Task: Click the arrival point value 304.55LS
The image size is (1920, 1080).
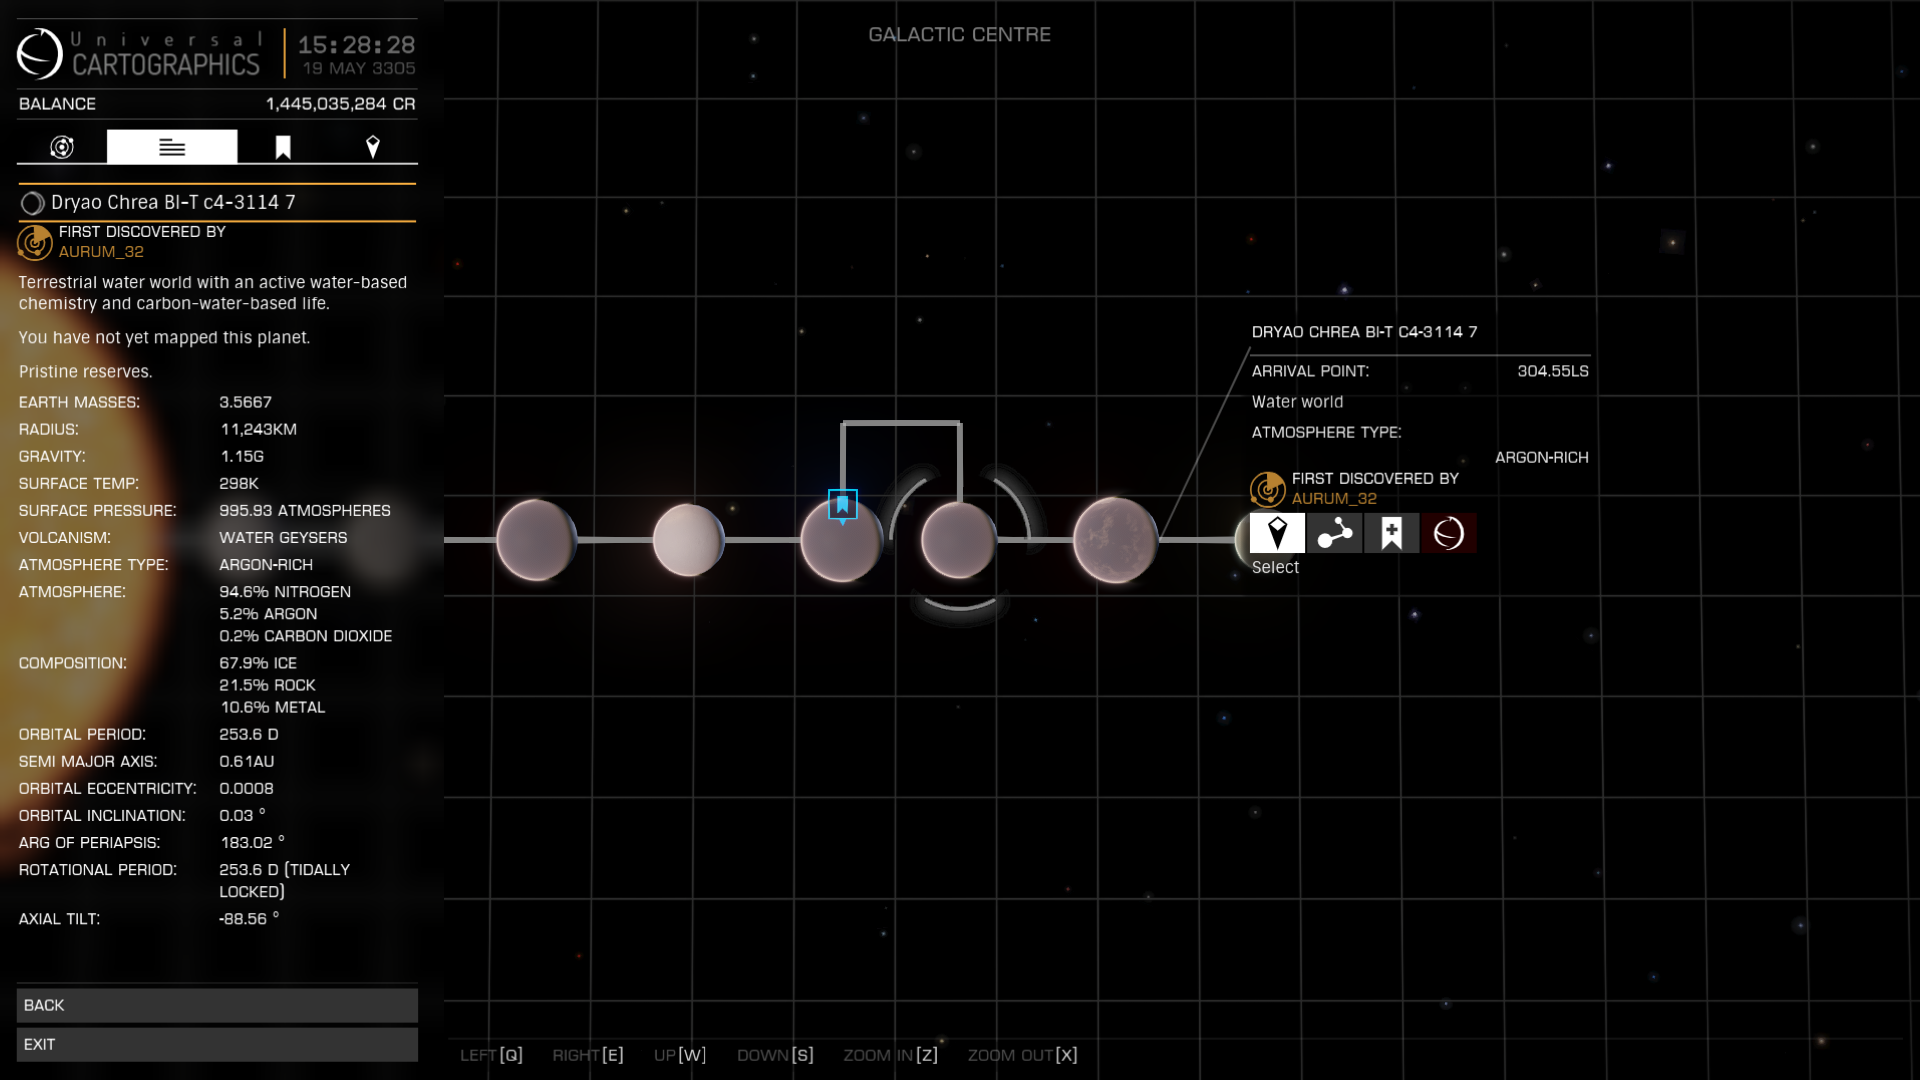Action: pyautogui.click(x=1552, y=371)
